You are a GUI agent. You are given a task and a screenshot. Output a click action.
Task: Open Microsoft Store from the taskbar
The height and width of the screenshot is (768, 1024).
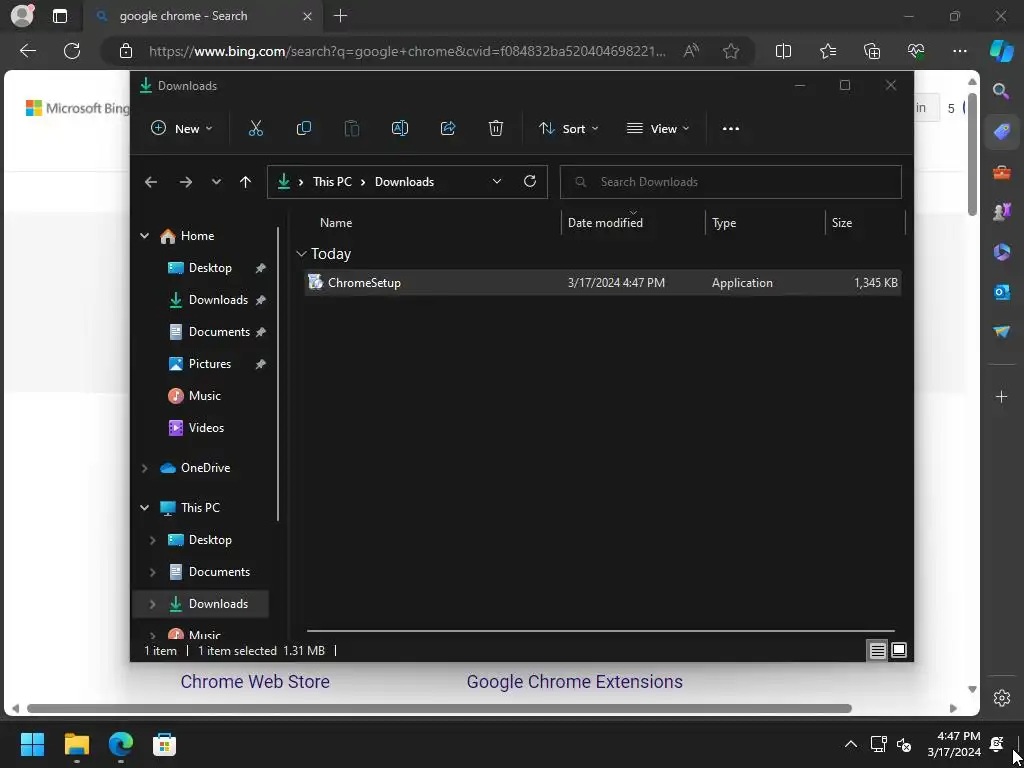click(x=164, y=744)
